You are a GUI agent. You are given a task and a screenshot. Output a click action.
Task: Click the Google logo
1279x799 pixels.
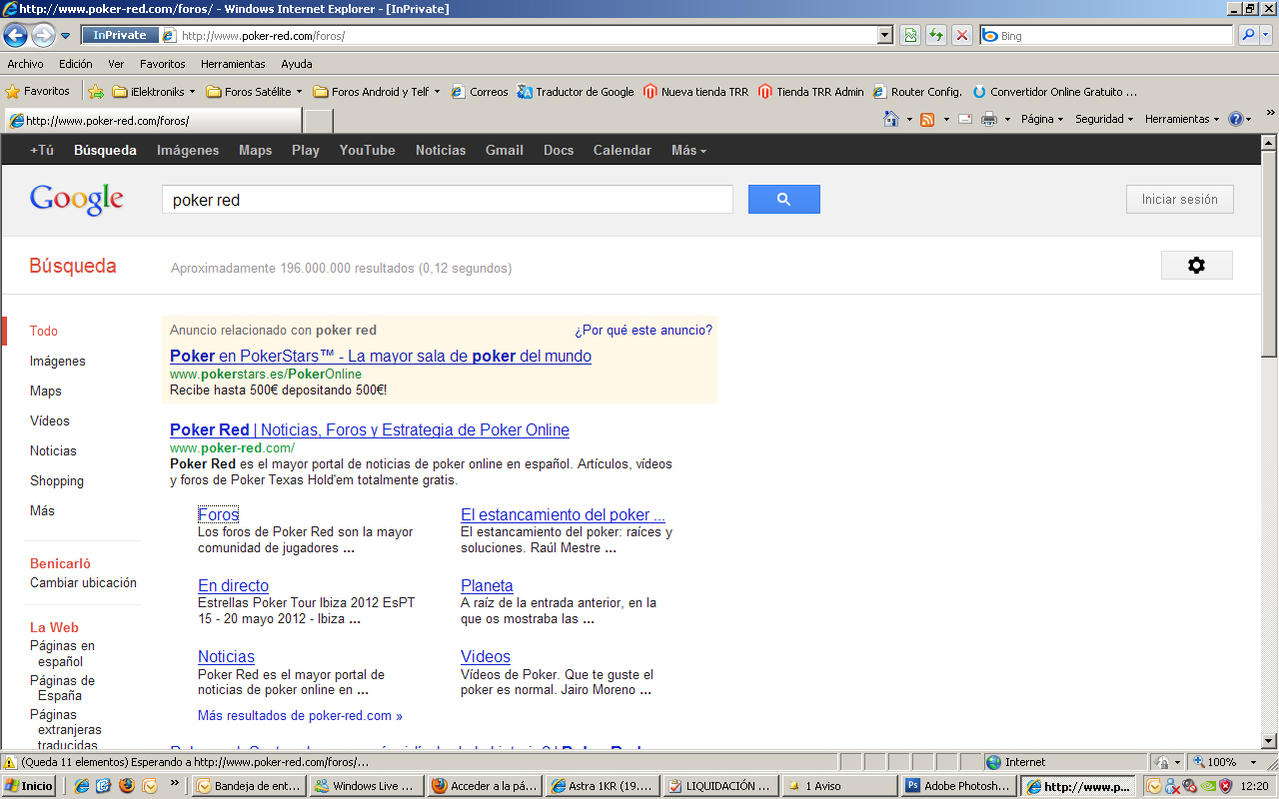(x=77, y=200)
